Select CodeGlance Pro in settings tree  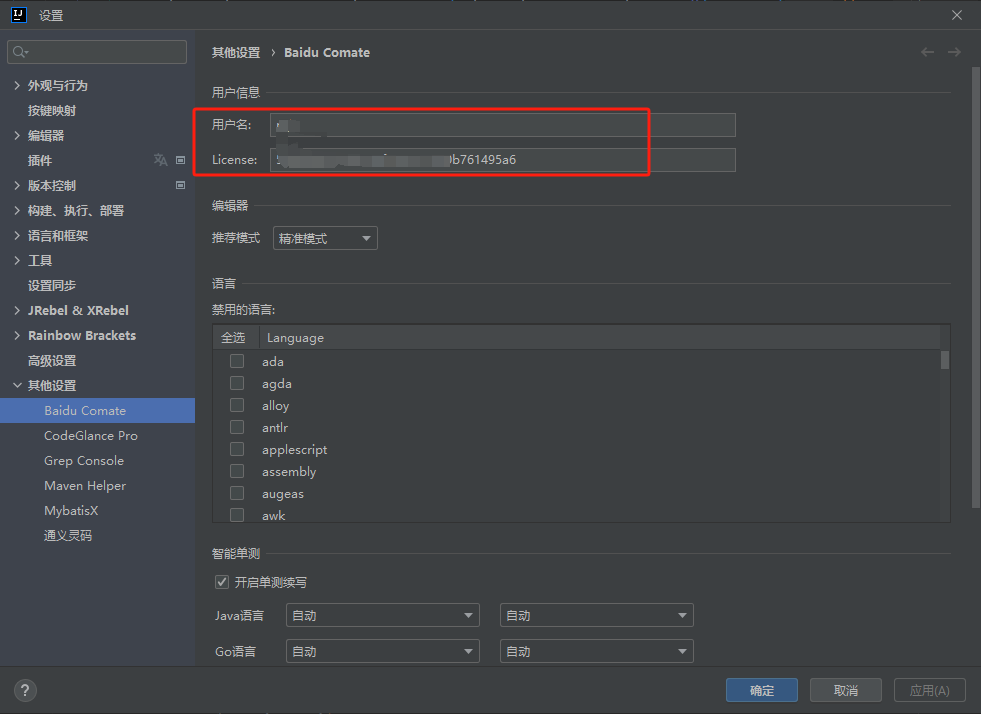(91, 436)
